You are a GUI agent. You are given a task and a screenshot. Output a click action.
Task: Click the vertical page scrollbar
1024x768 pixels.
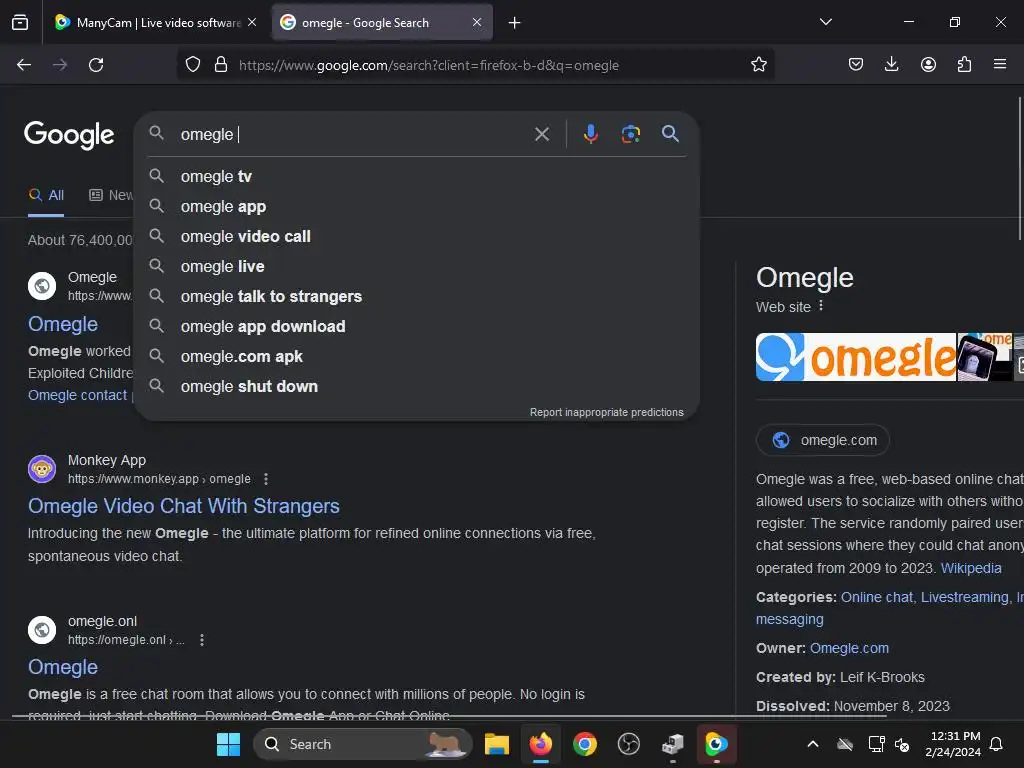point(1019,168)
